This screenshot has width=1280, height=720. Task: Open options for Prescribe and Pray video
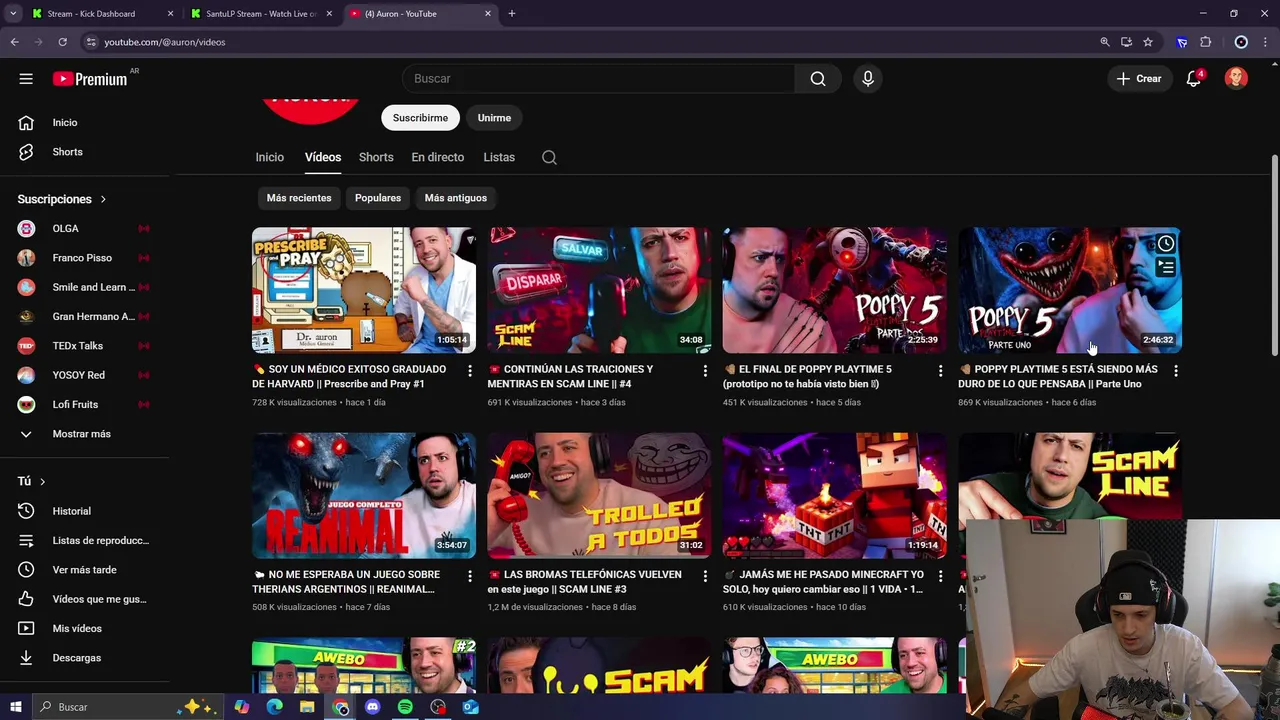click(x=469, y=371)
